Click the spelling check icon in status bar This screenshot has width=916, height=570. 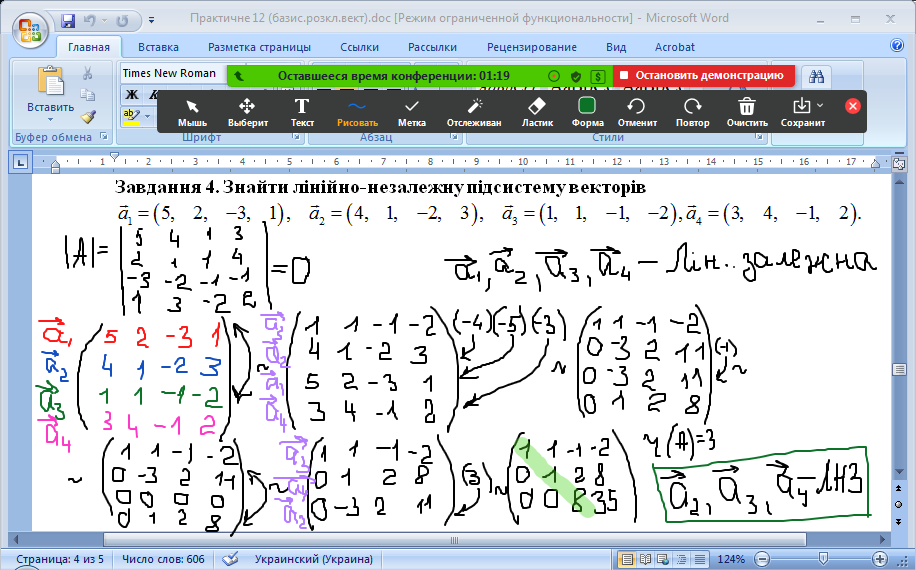point(230,559)
